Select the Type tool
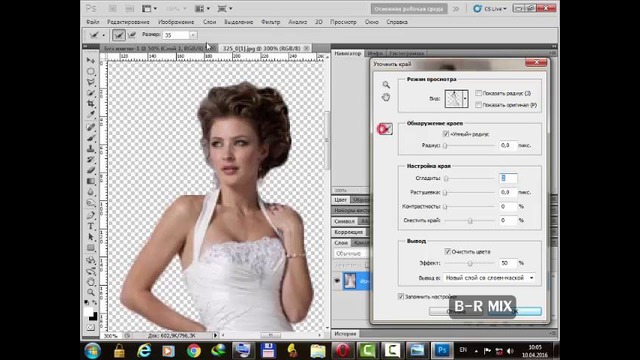This screenshot has height=360, width=640. (x=91, y=226)
